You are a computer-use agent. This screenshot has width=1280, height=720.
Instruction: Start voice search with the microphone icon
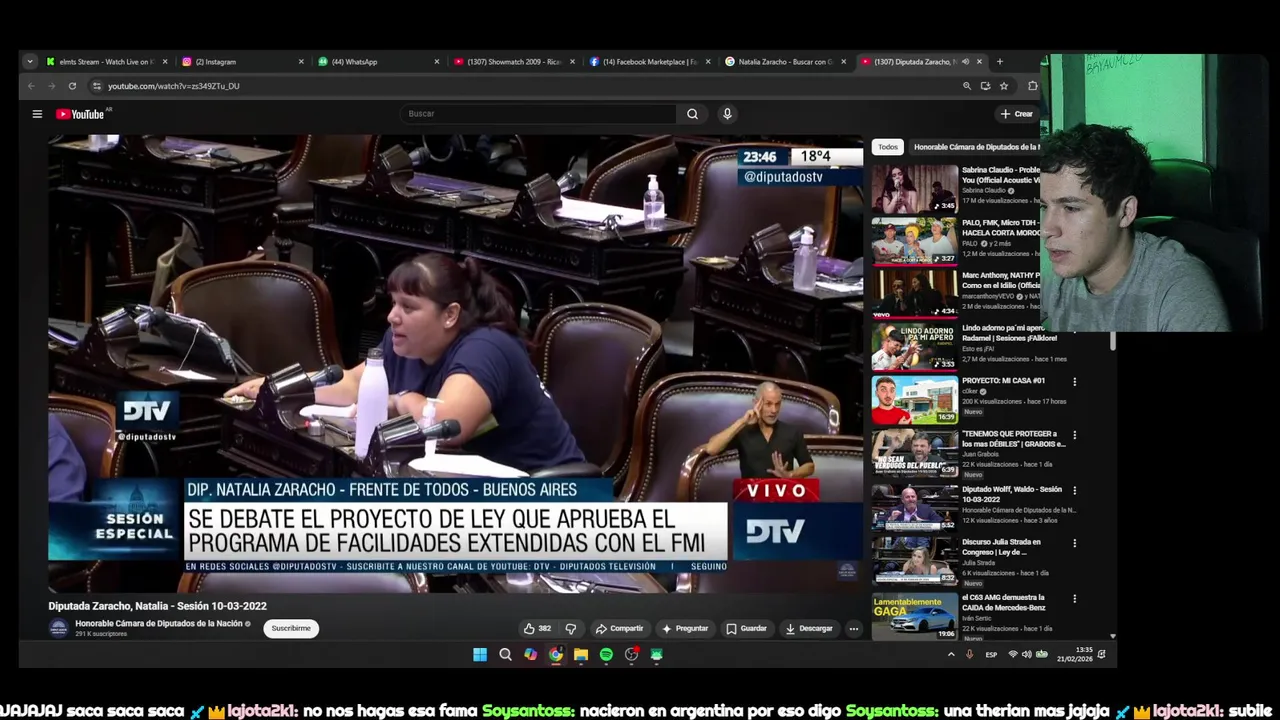coord(727,114)
